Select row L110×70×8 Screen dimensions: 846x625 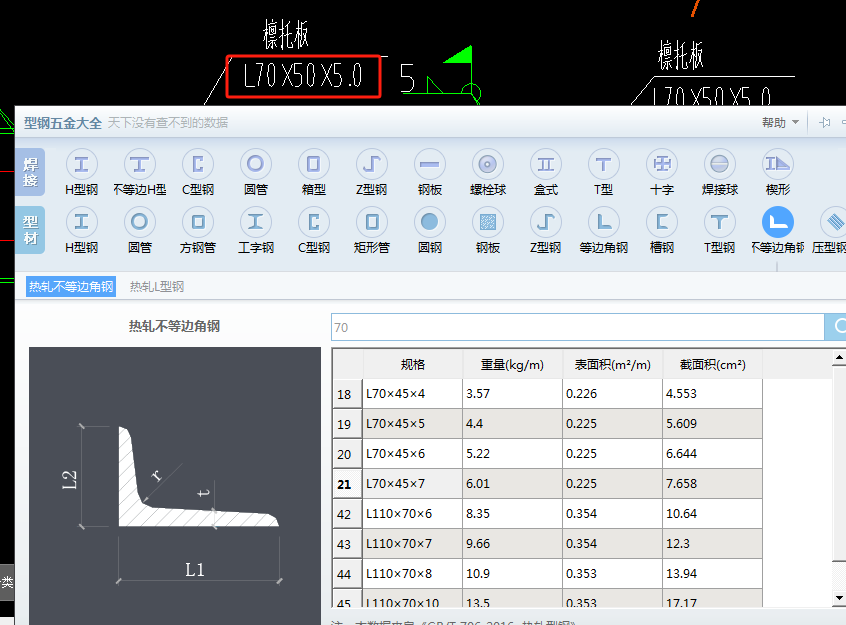(x=547, y=574)
